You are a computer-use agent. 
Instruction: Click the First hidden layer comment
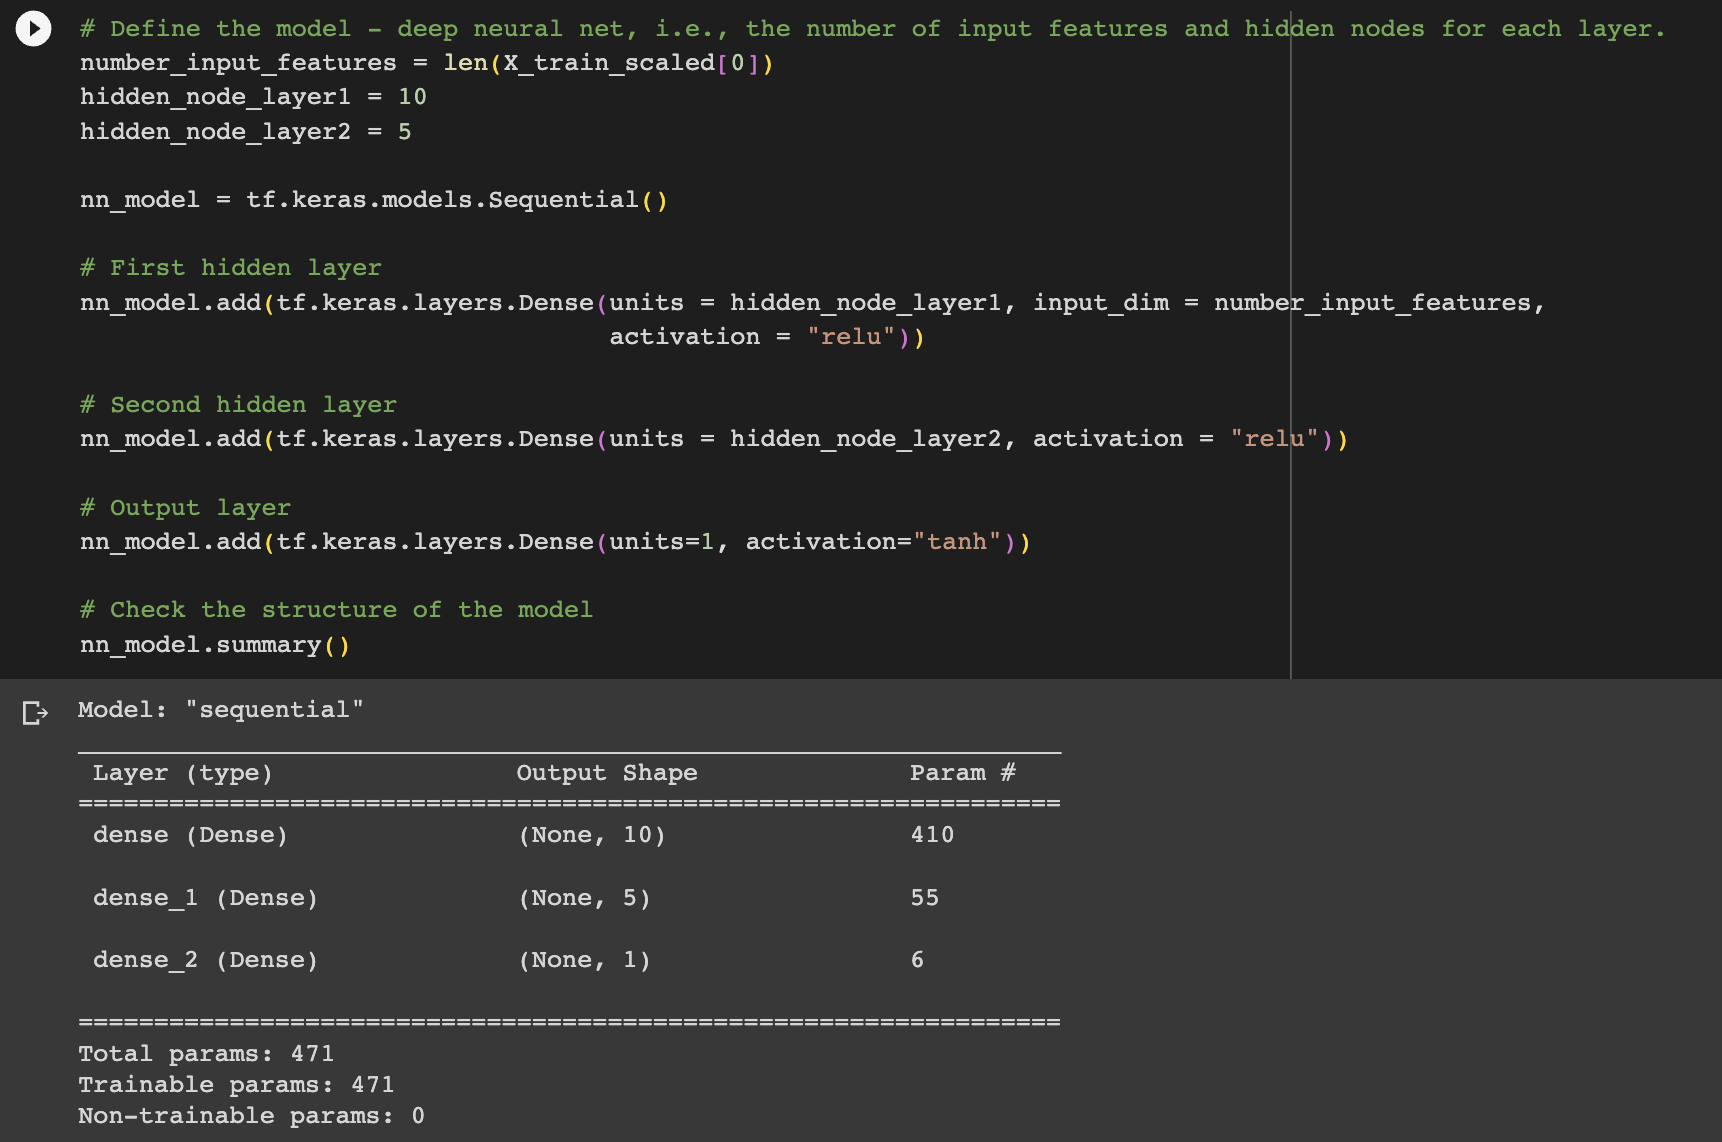click(x=230, y=267)
